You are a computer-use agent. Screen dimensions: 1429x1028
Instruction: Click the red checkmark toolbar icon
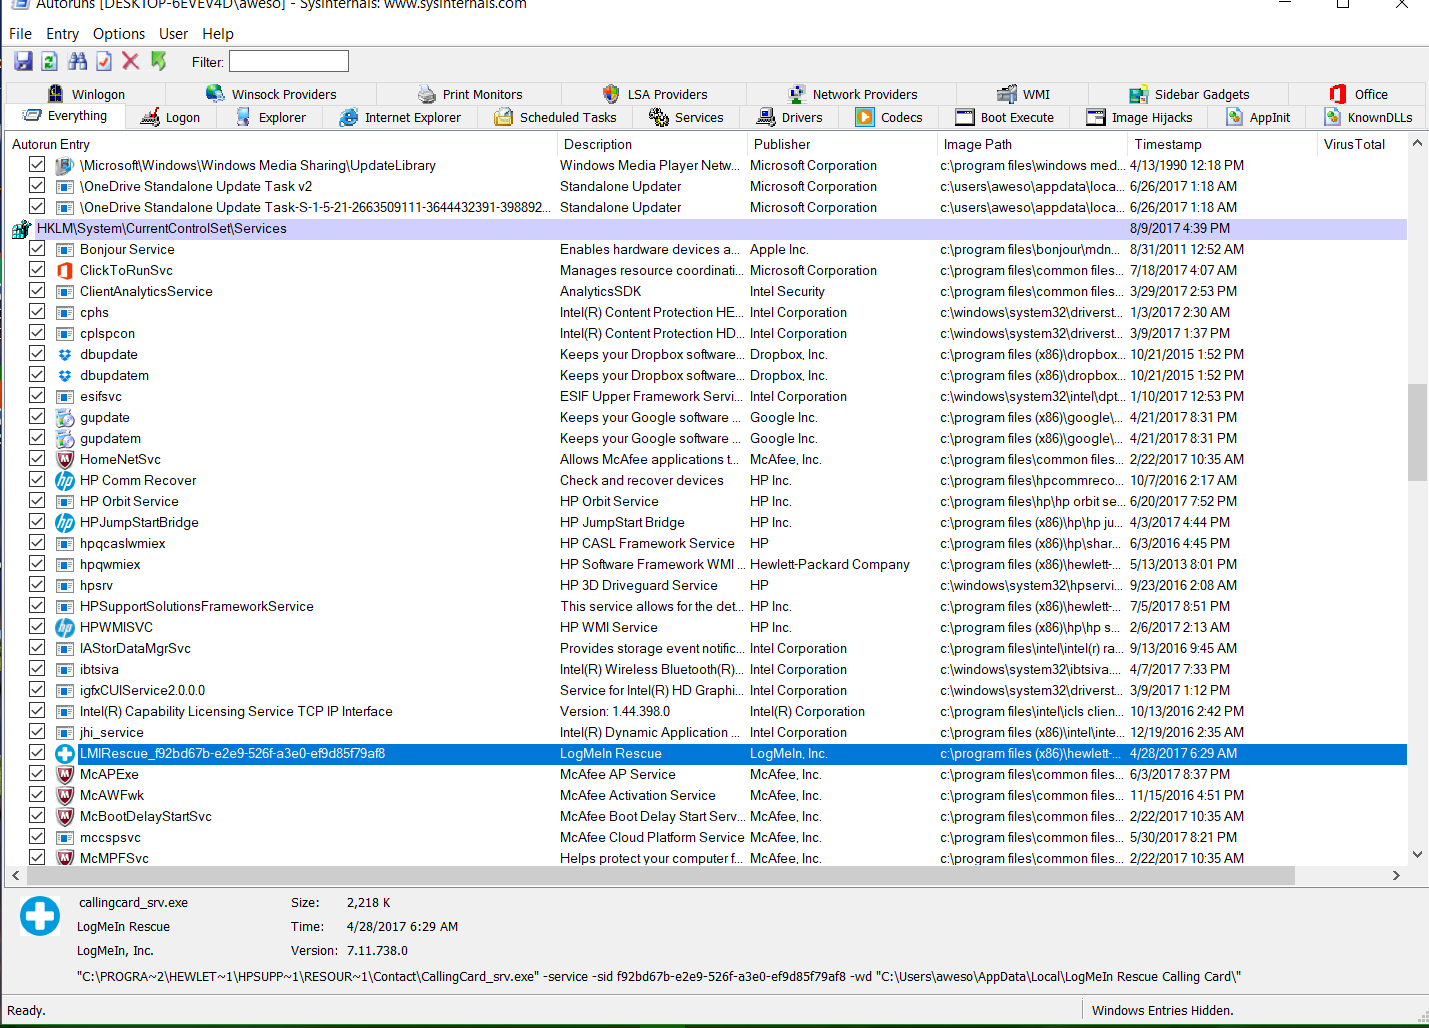(x=104, y=61)
